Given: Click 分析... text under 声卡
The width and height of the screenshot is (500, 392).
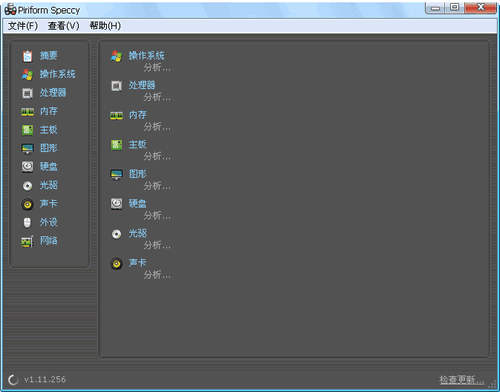Looking at the screenshot, I should [x=157, y=275].
